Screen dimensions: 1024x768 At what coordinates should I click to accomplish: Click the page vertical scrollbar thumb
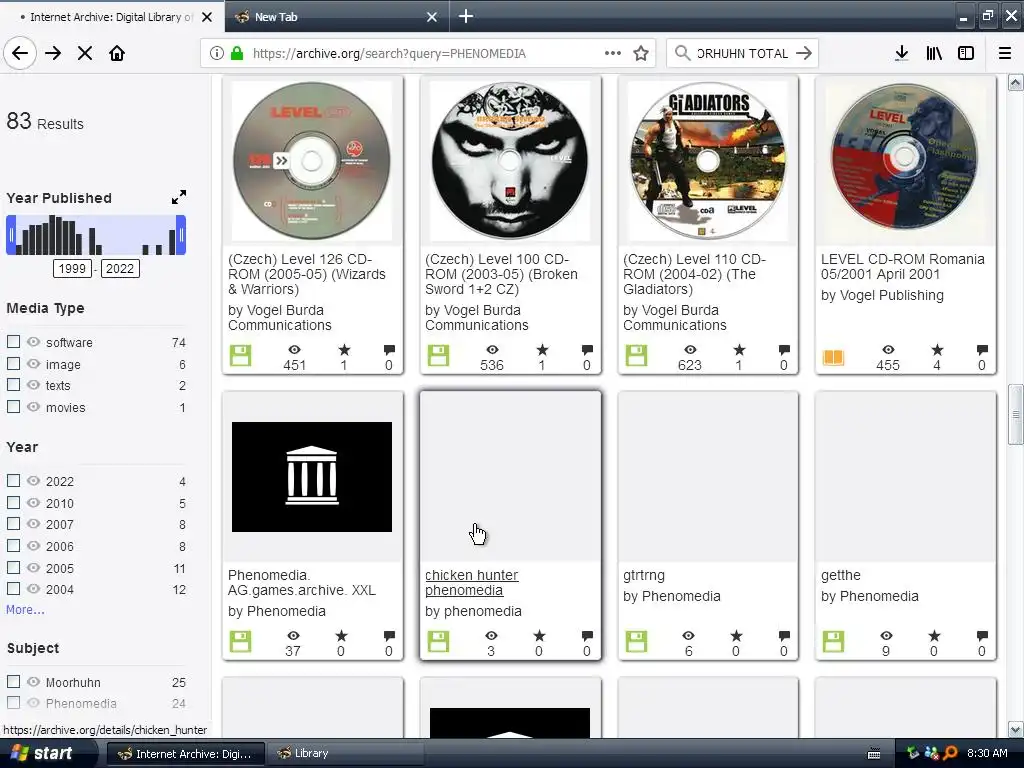tap(1015, 415)
